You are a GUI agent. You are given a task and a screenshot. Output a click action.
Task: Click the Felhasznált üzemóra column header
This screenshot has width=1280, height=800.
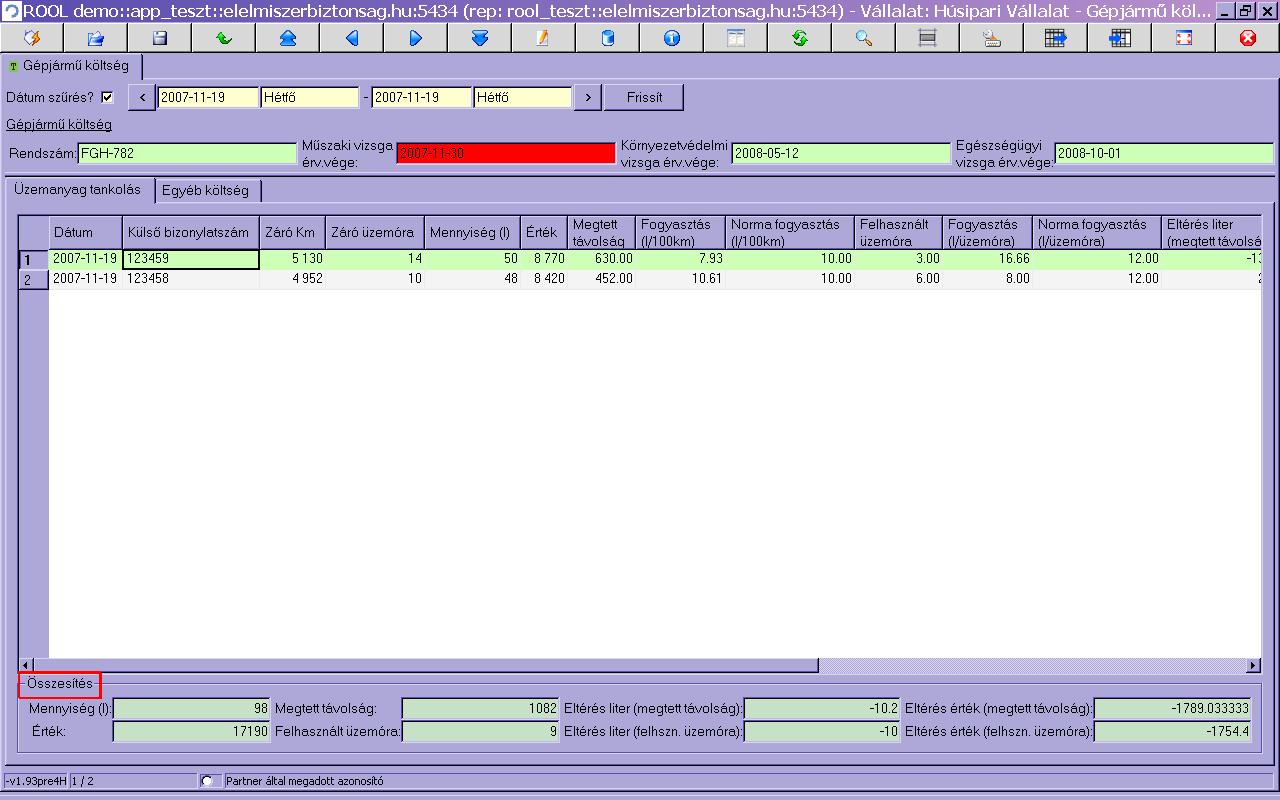[899, 232]
